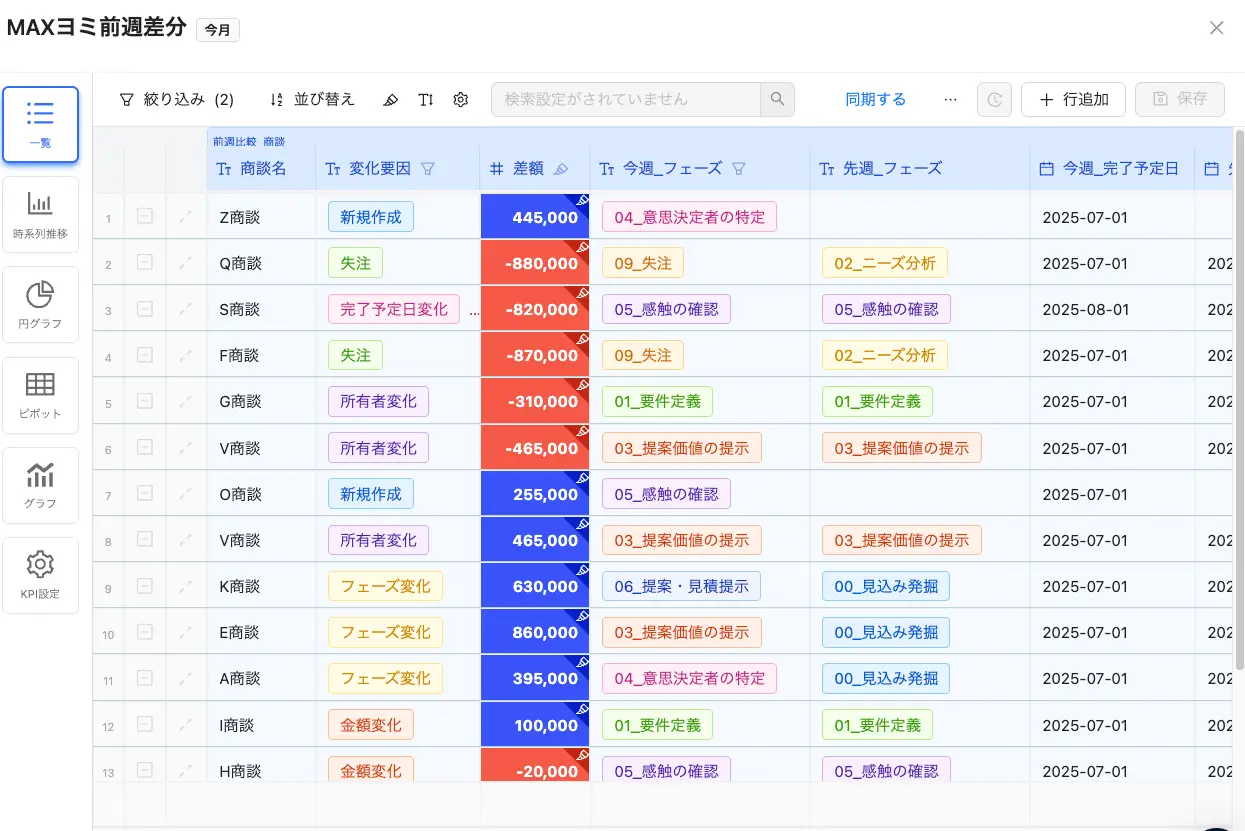Open the detail arrow for O商談 row
The height and width of the screenshot is (831, 1245).
pos(185,493)
